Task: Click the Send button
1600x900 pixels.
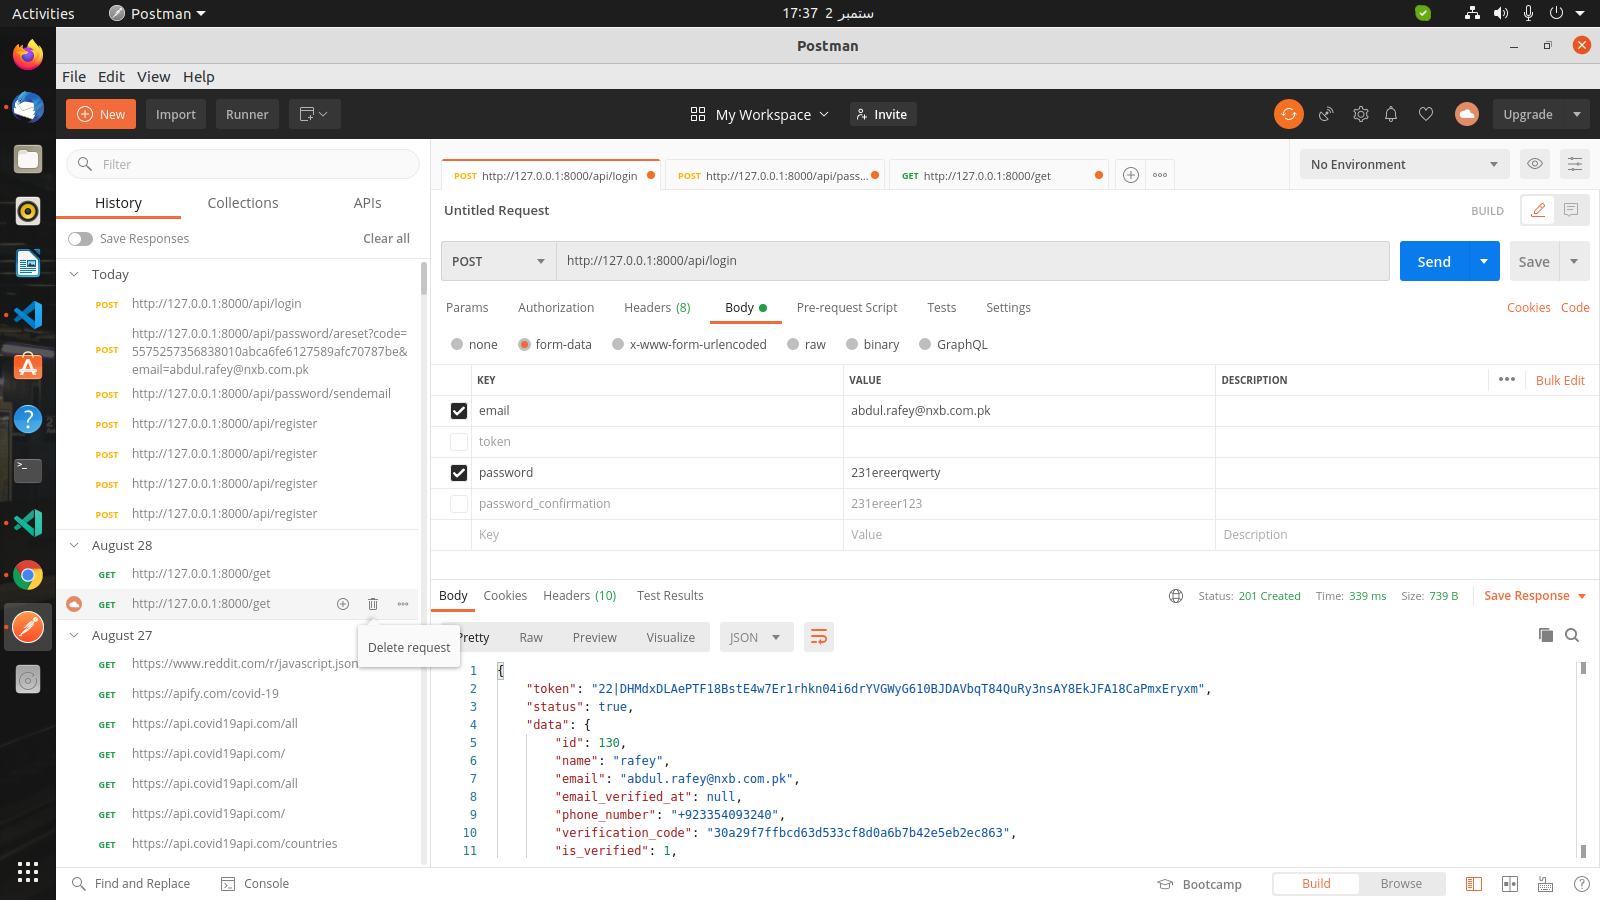Action: 1433,261
